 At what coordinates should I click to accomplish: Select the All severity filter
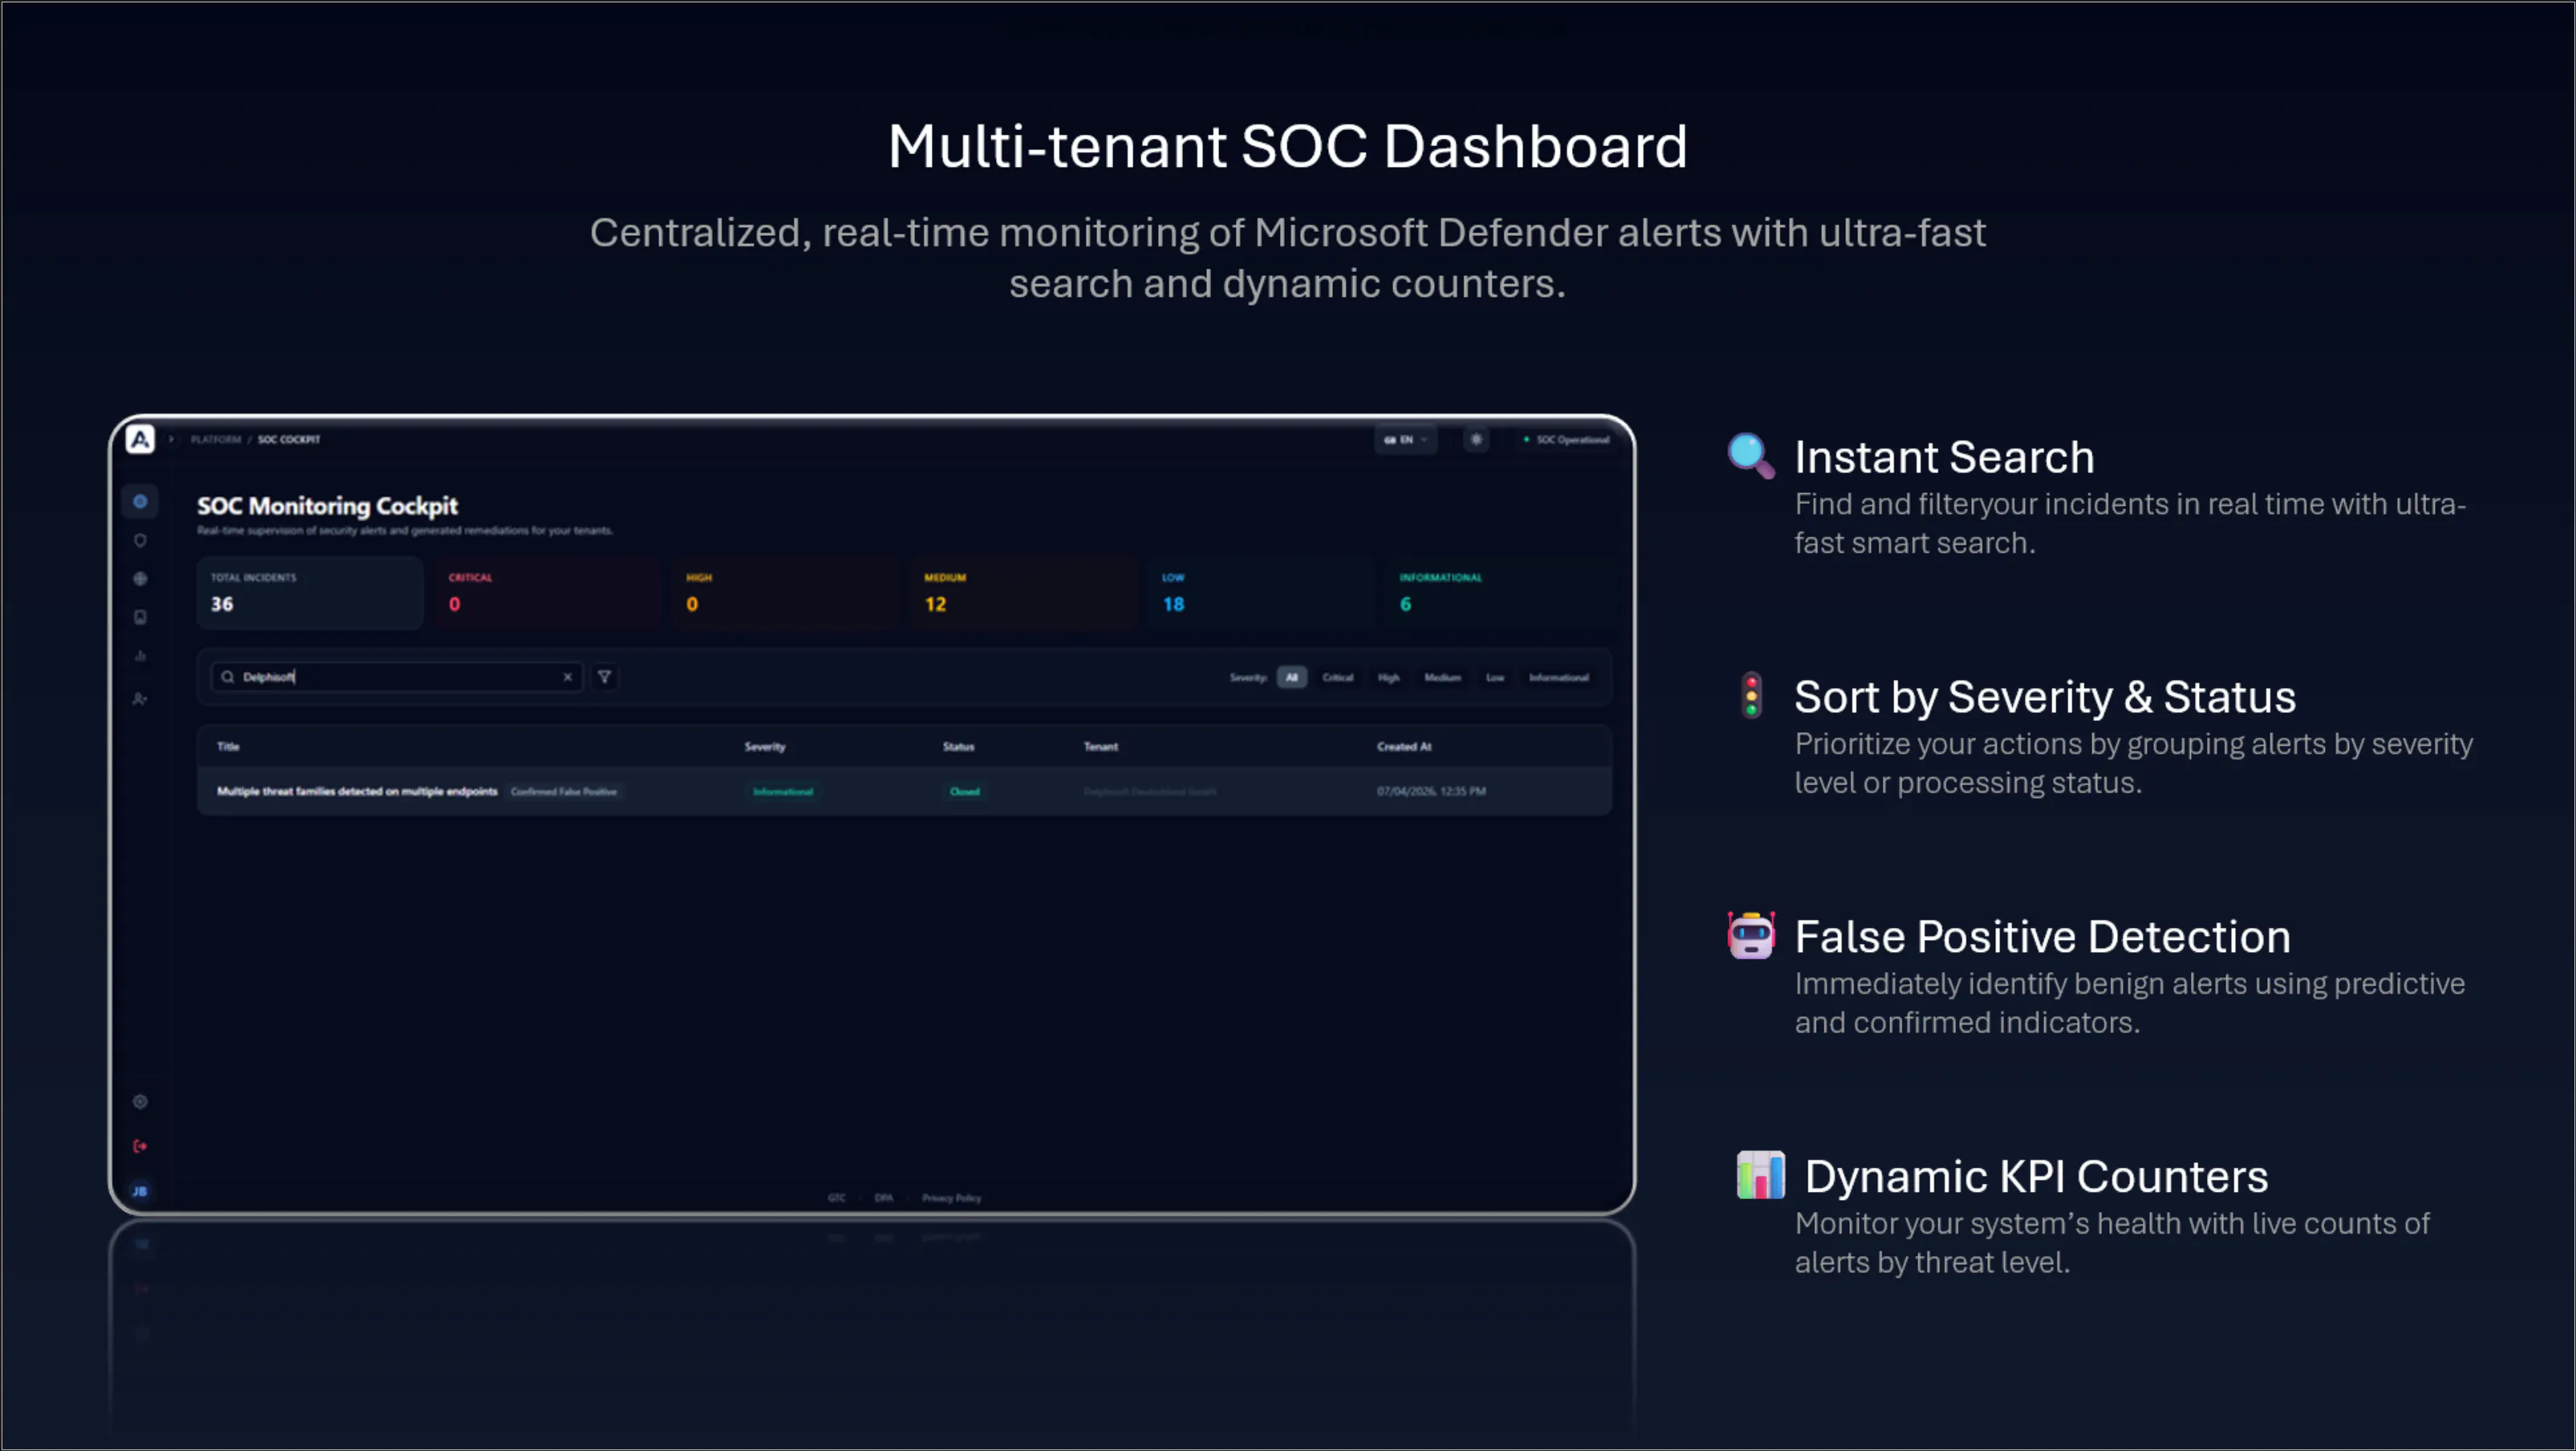(x=1292, y=677)
